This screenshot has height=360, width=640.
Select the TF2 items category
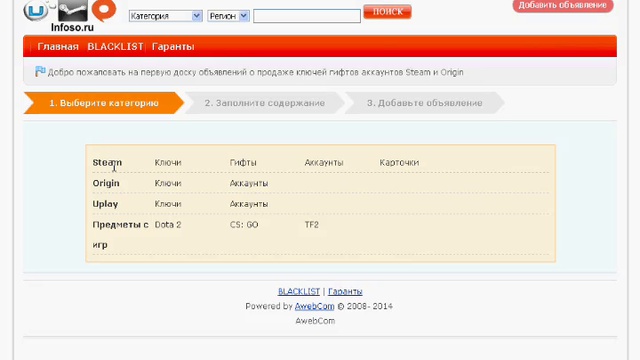(311, 225)
